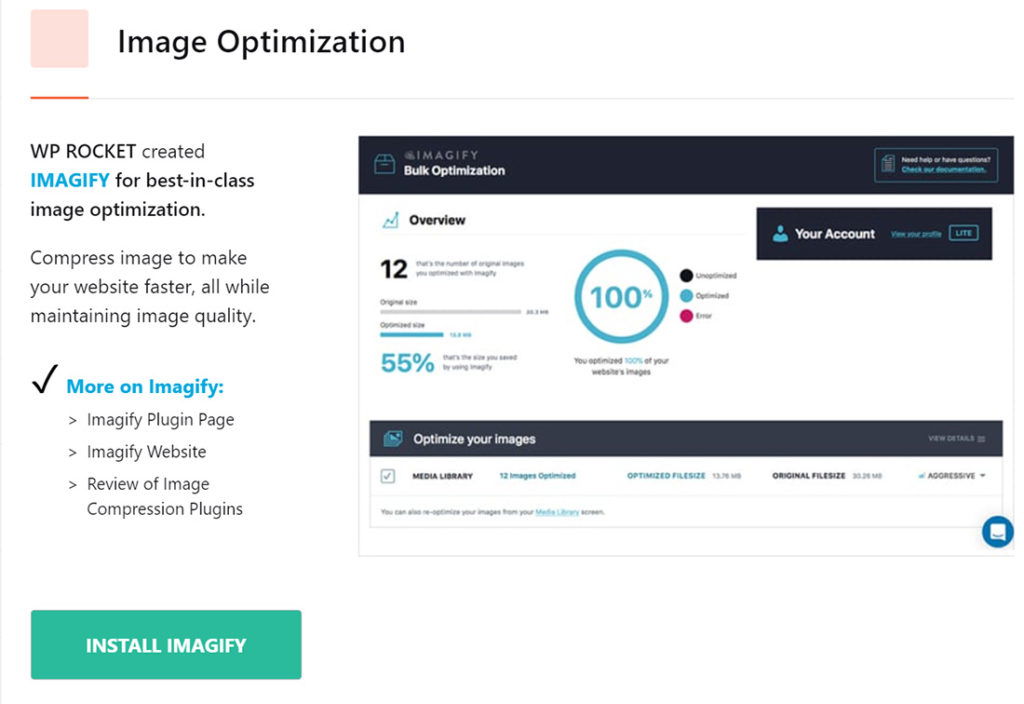Open Review of Image Compression Plugins
Image resolution: width=1024 pixels, height=704 pixels.
[165, 496]
